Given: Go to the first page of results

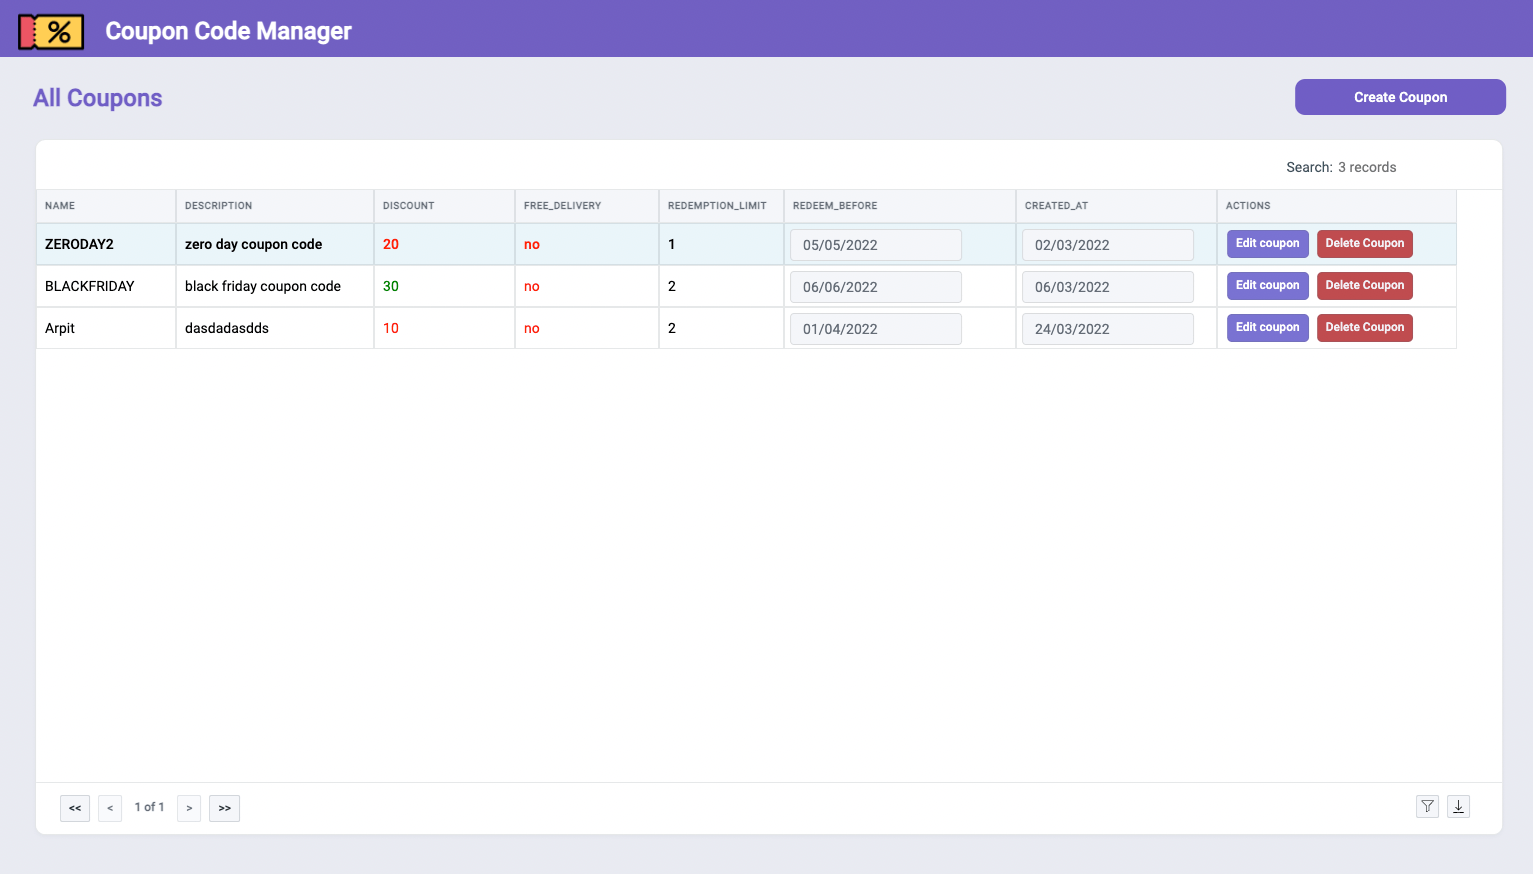Looking at the screenshot, I should click(75, 808).
